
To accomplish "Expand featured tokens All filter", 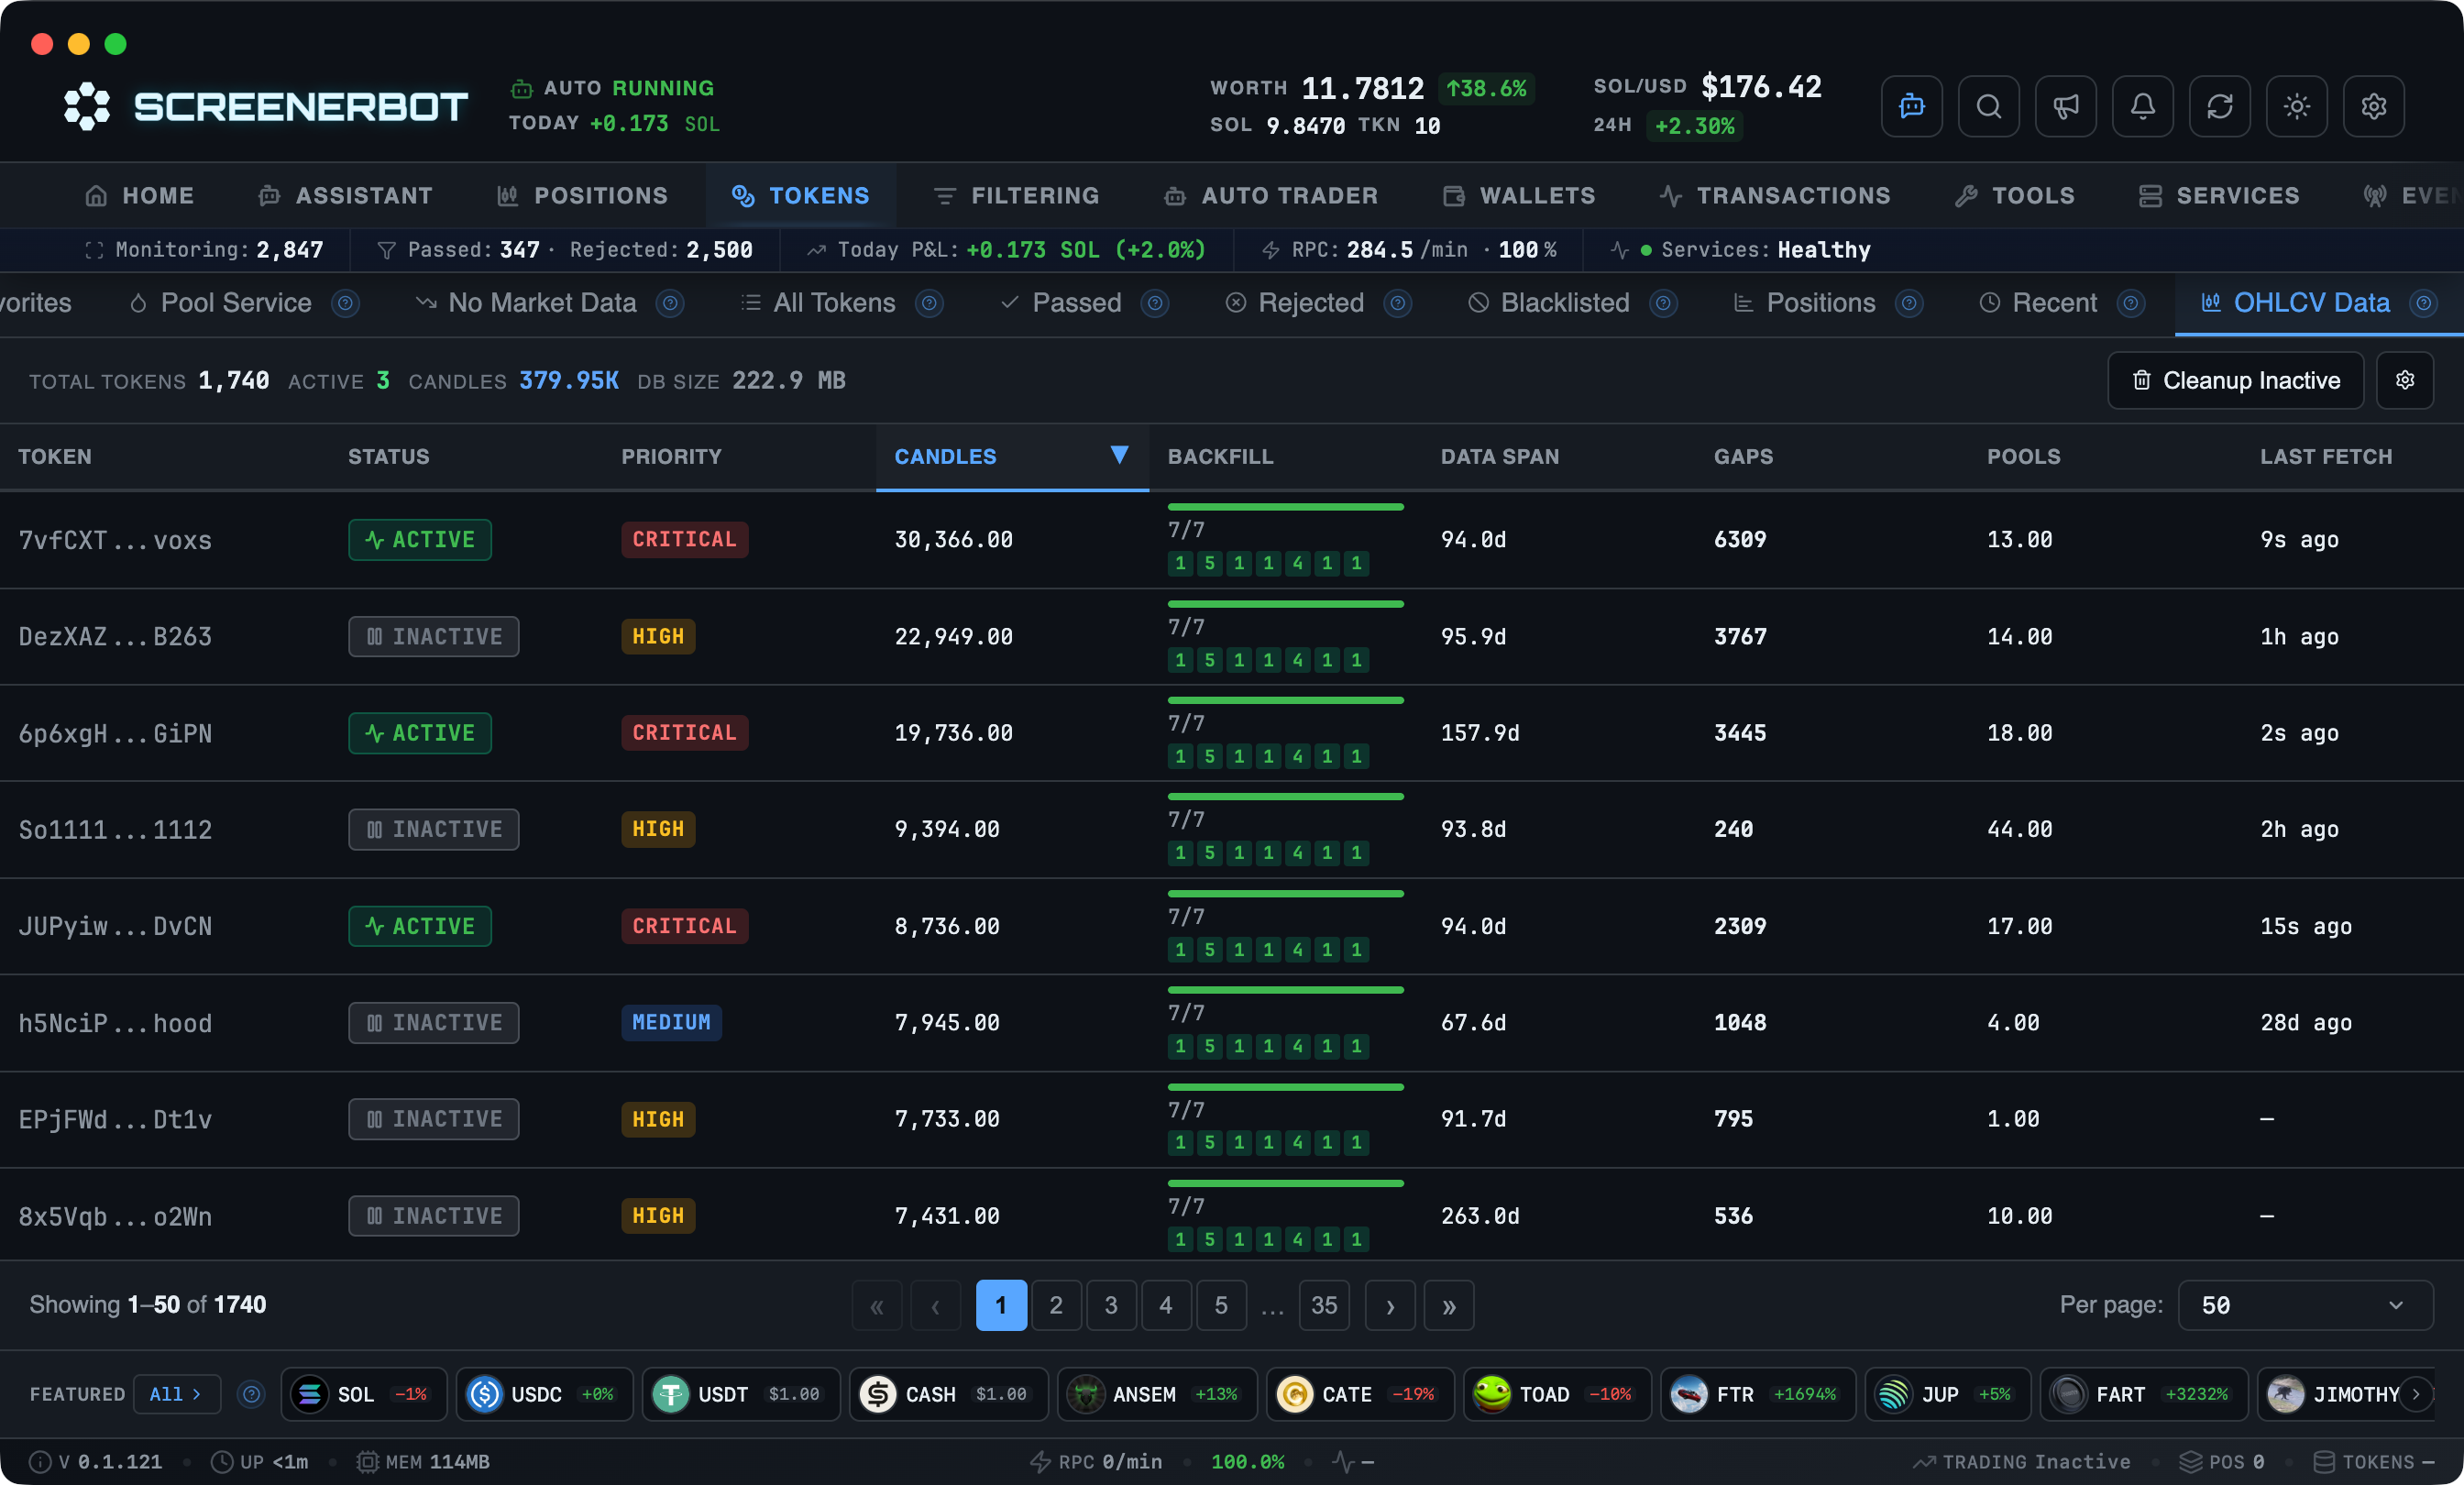I will pos(177,1394).
